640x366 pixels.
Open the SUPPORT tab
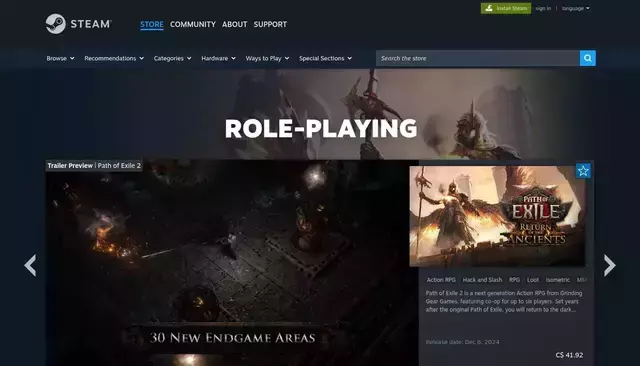point(270,24)
